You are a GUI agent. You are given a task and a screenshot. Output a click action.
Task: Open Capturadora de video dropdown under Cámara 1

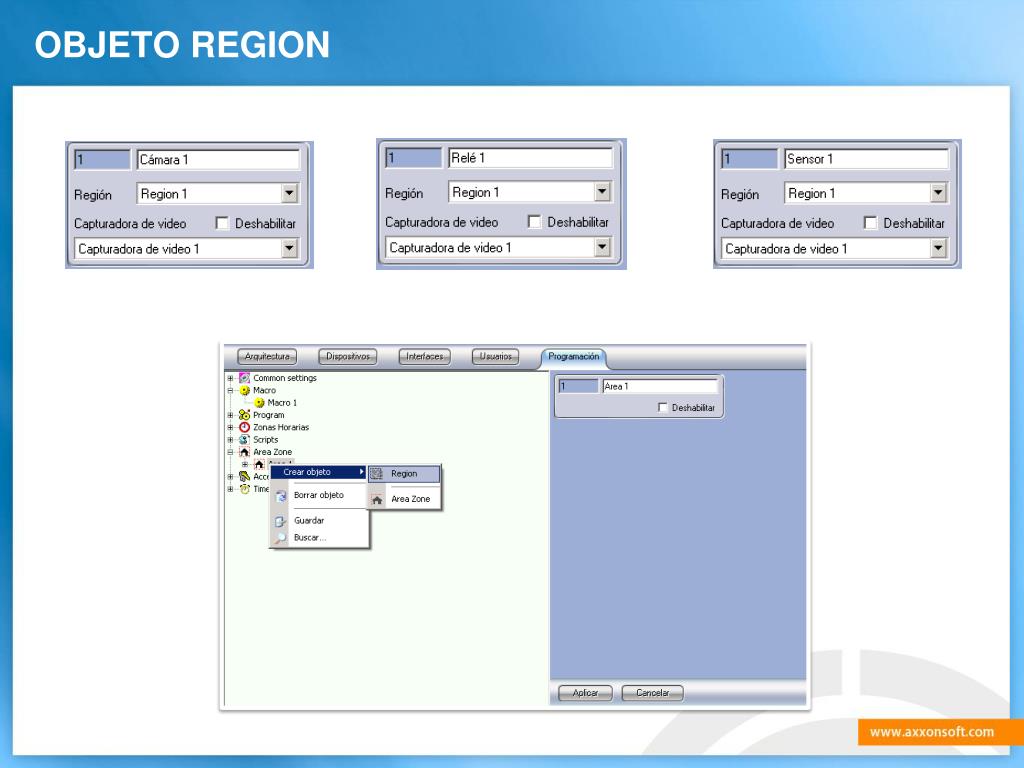coord(289,248)
